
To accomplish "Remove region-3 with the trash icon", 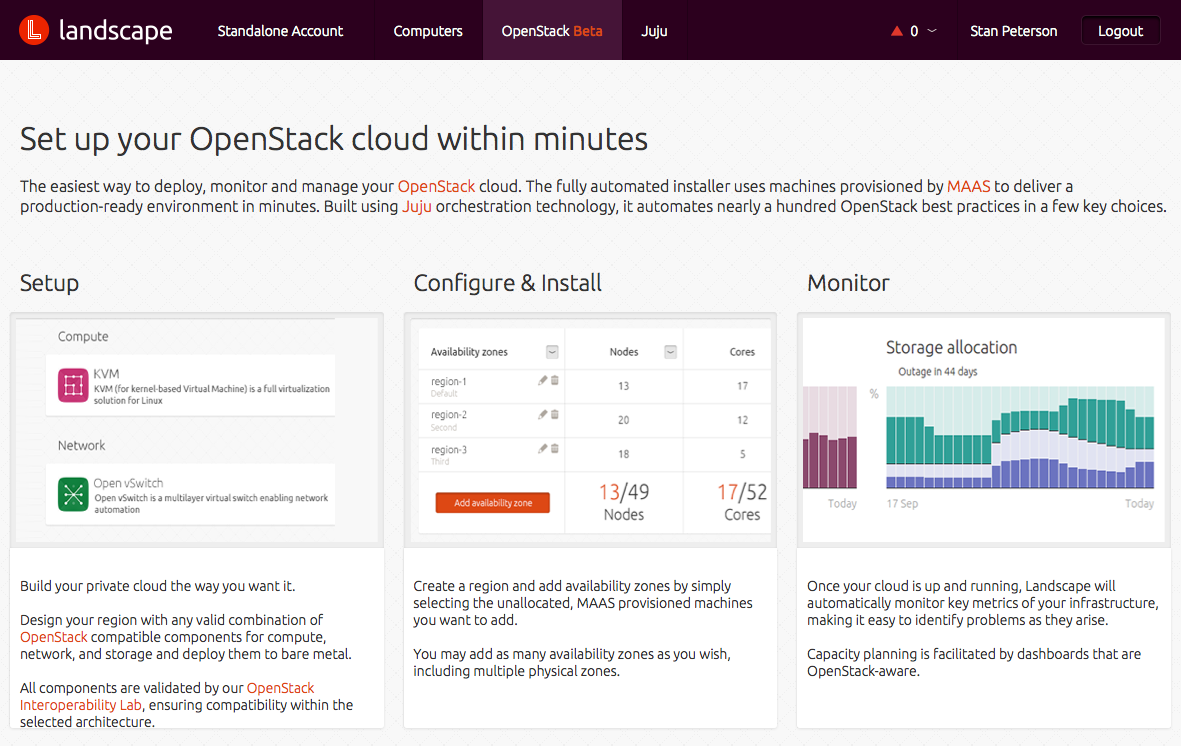I will click(555, 449).
